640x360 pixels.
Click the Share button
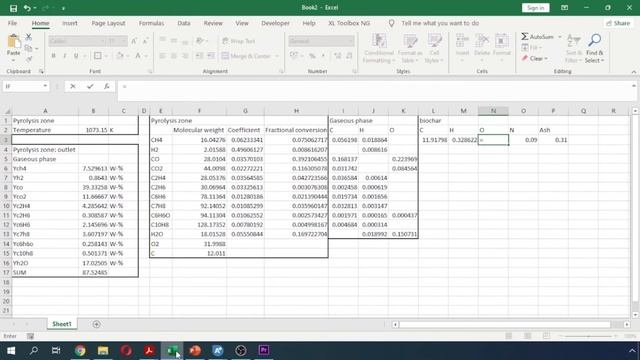(618, 23)
